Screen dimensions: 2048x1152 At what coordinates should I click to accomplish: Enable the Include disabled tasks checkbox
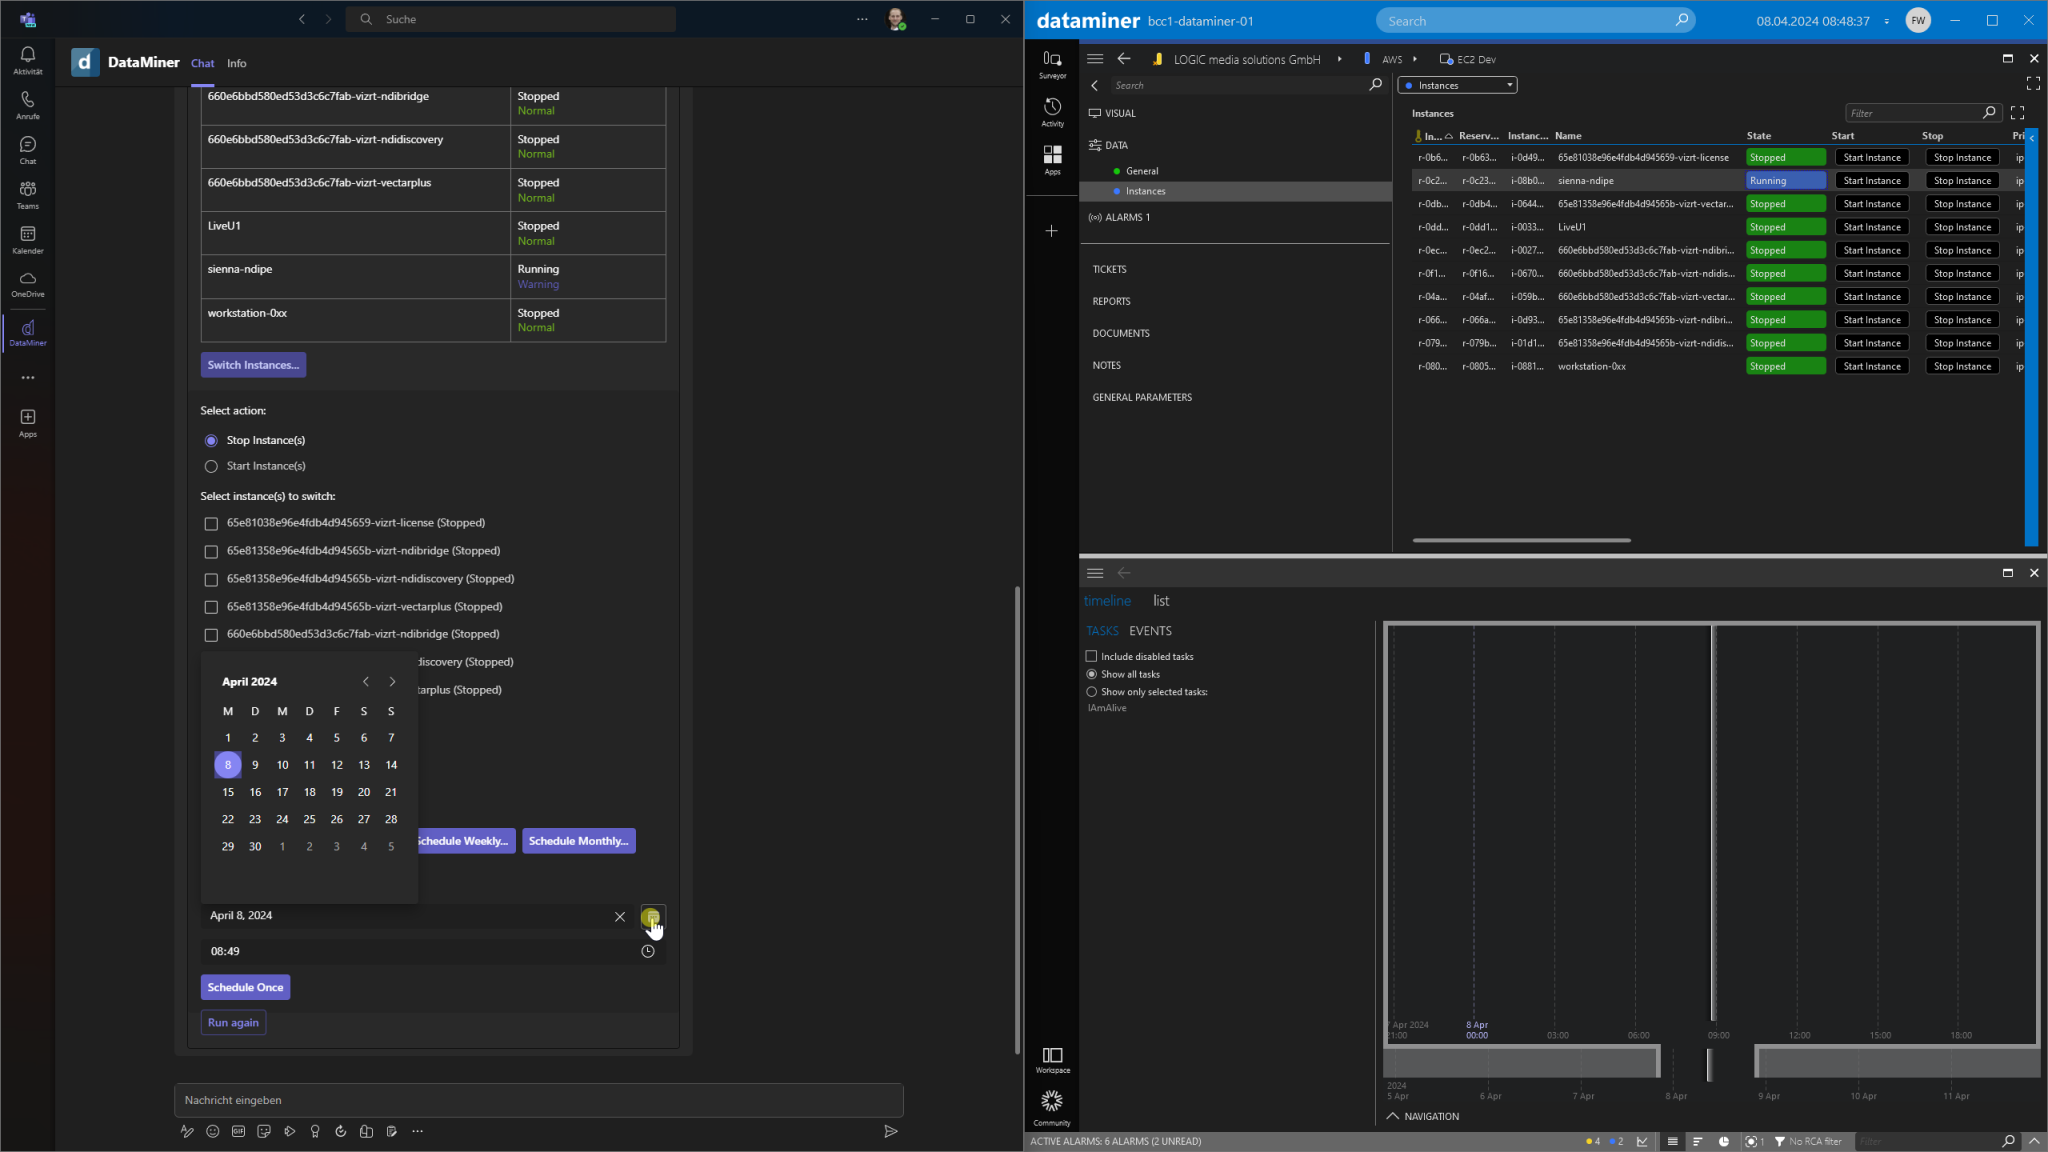click(1091, 655)
